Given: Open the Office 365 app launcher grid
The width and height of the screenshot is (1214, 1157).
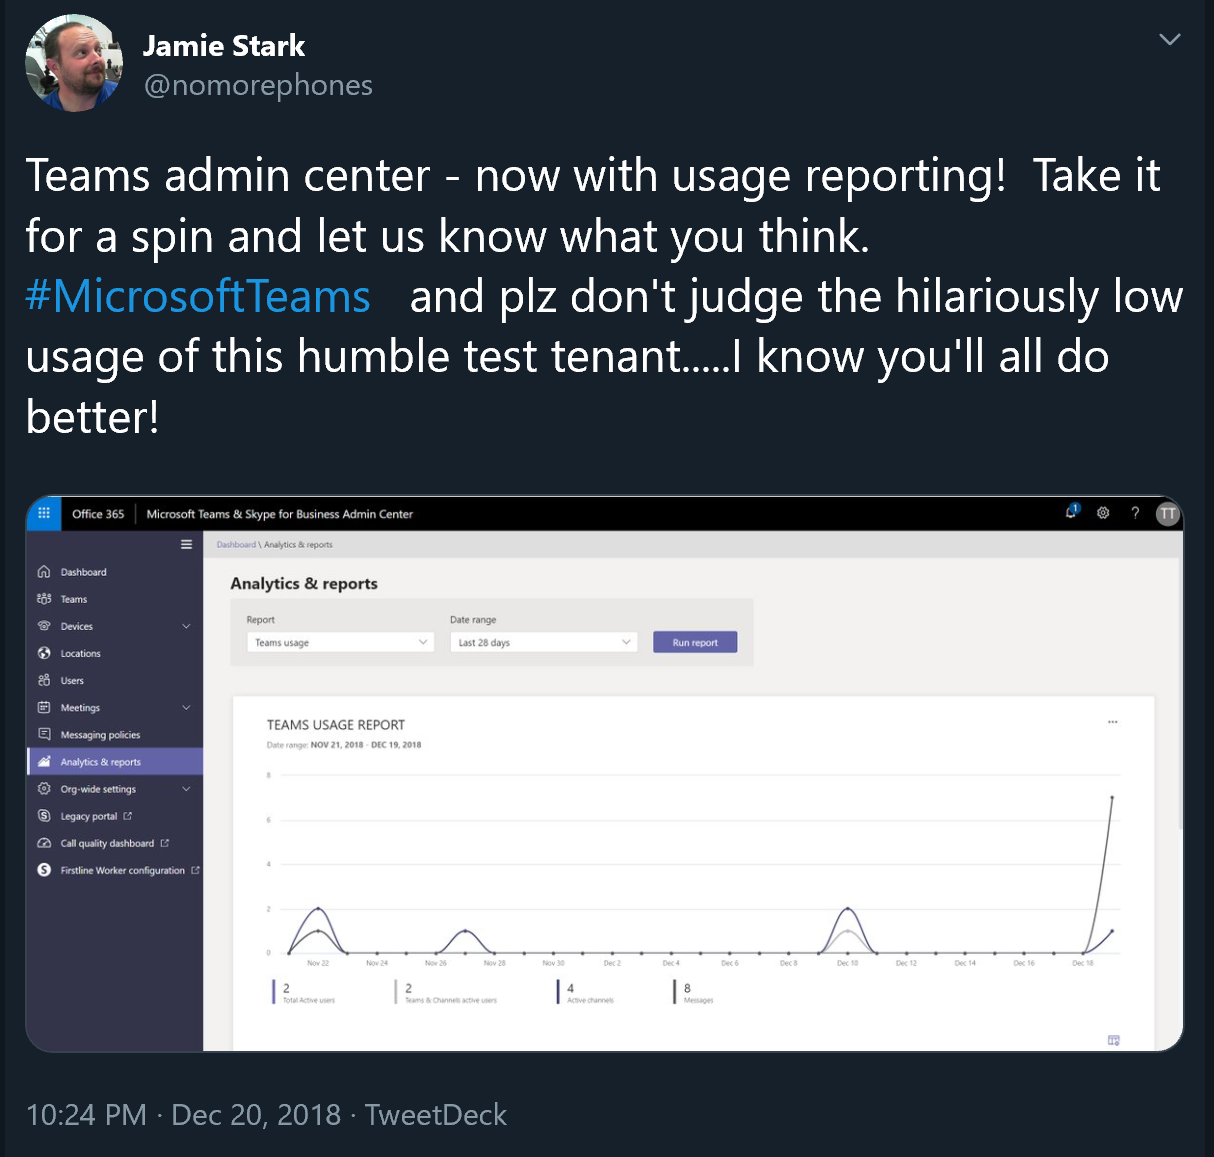Looking at the screenshot, I should click(x=44, y=513).
